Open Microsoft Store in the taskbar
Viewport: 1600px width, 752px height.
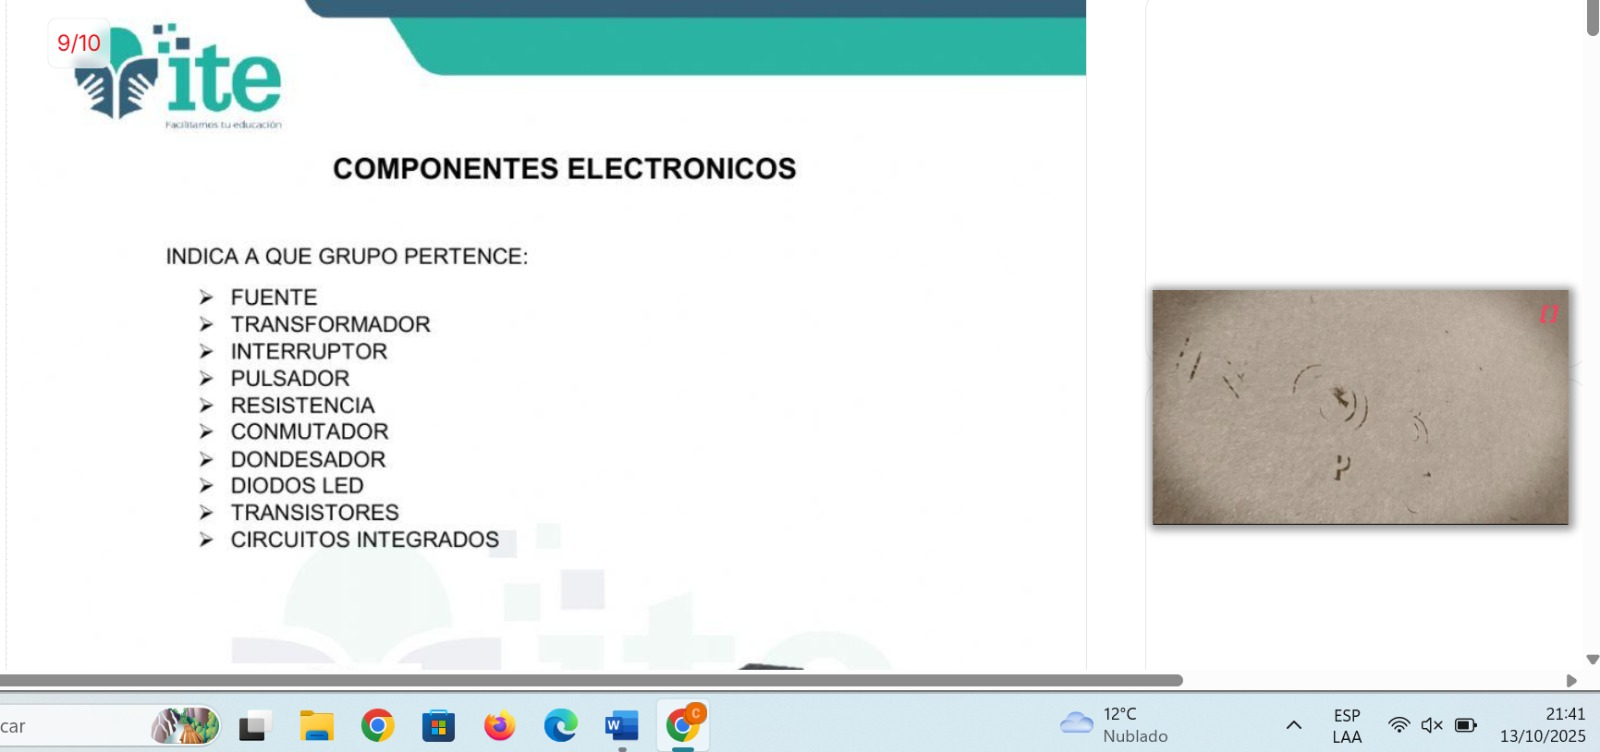[438, 726]
